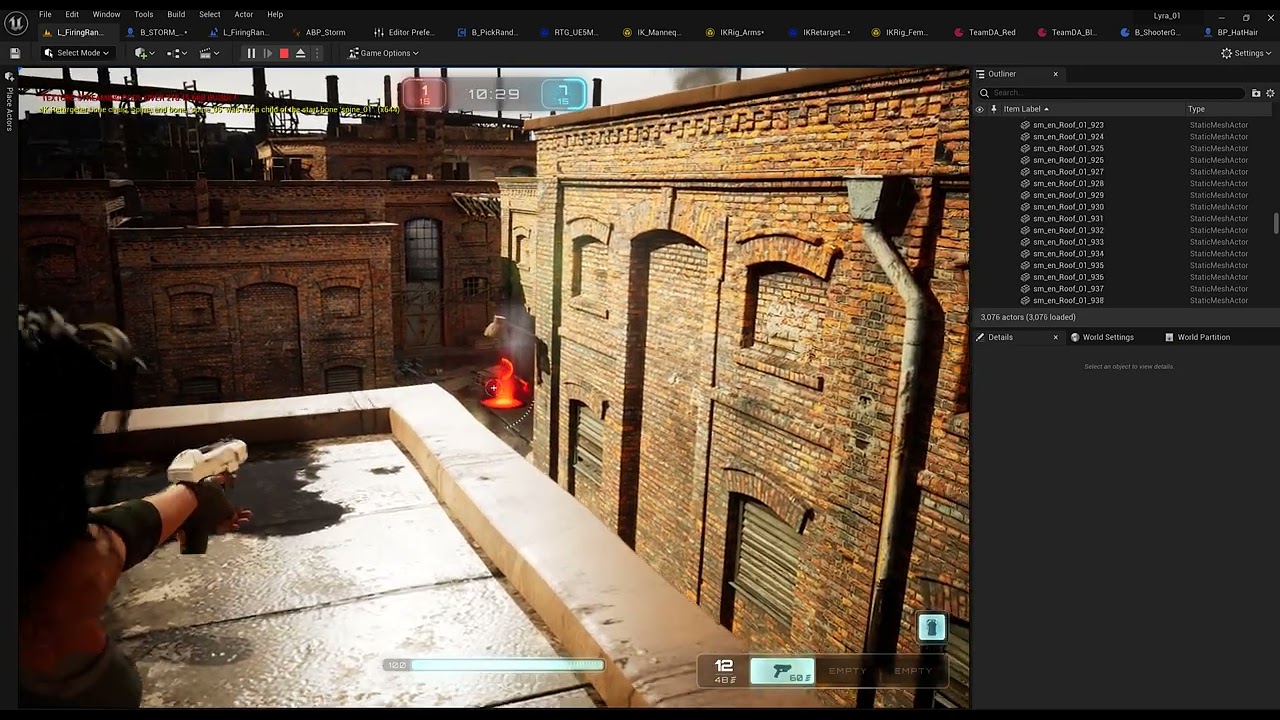Click the Outliner search field

(1112, 93)
